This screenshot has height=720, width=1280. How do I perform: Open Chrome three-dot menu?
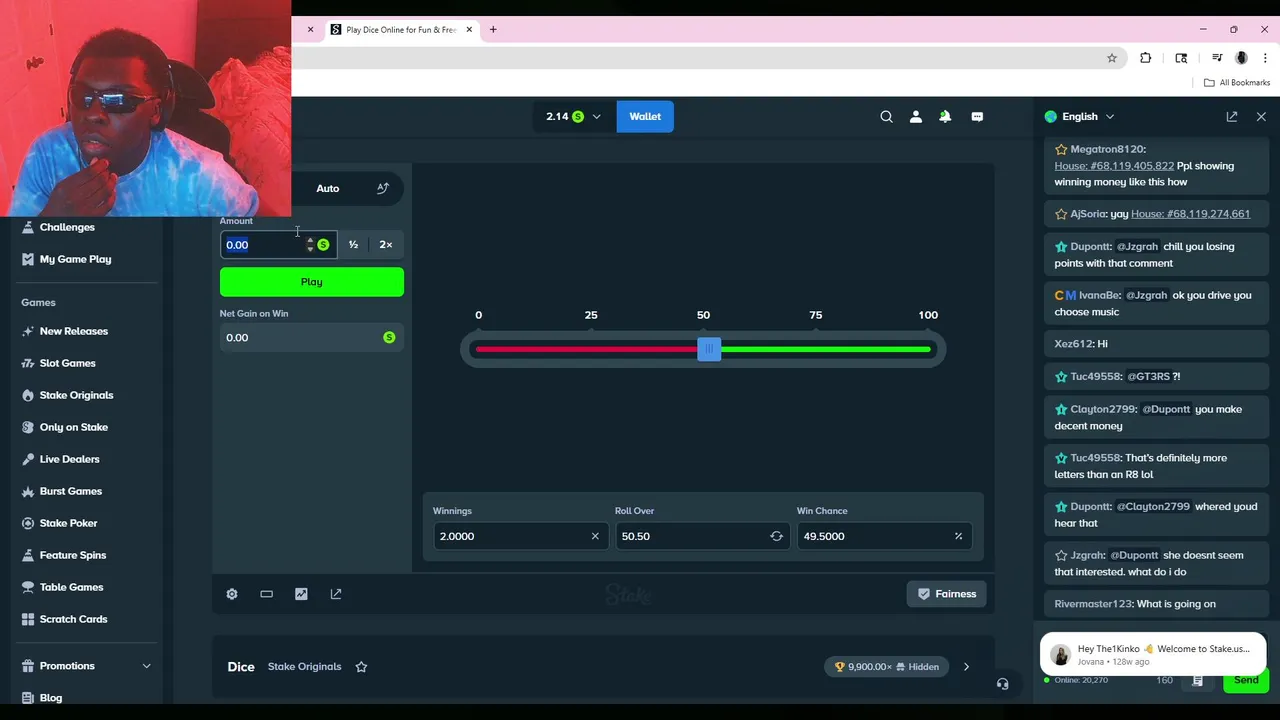(1265, 58)
